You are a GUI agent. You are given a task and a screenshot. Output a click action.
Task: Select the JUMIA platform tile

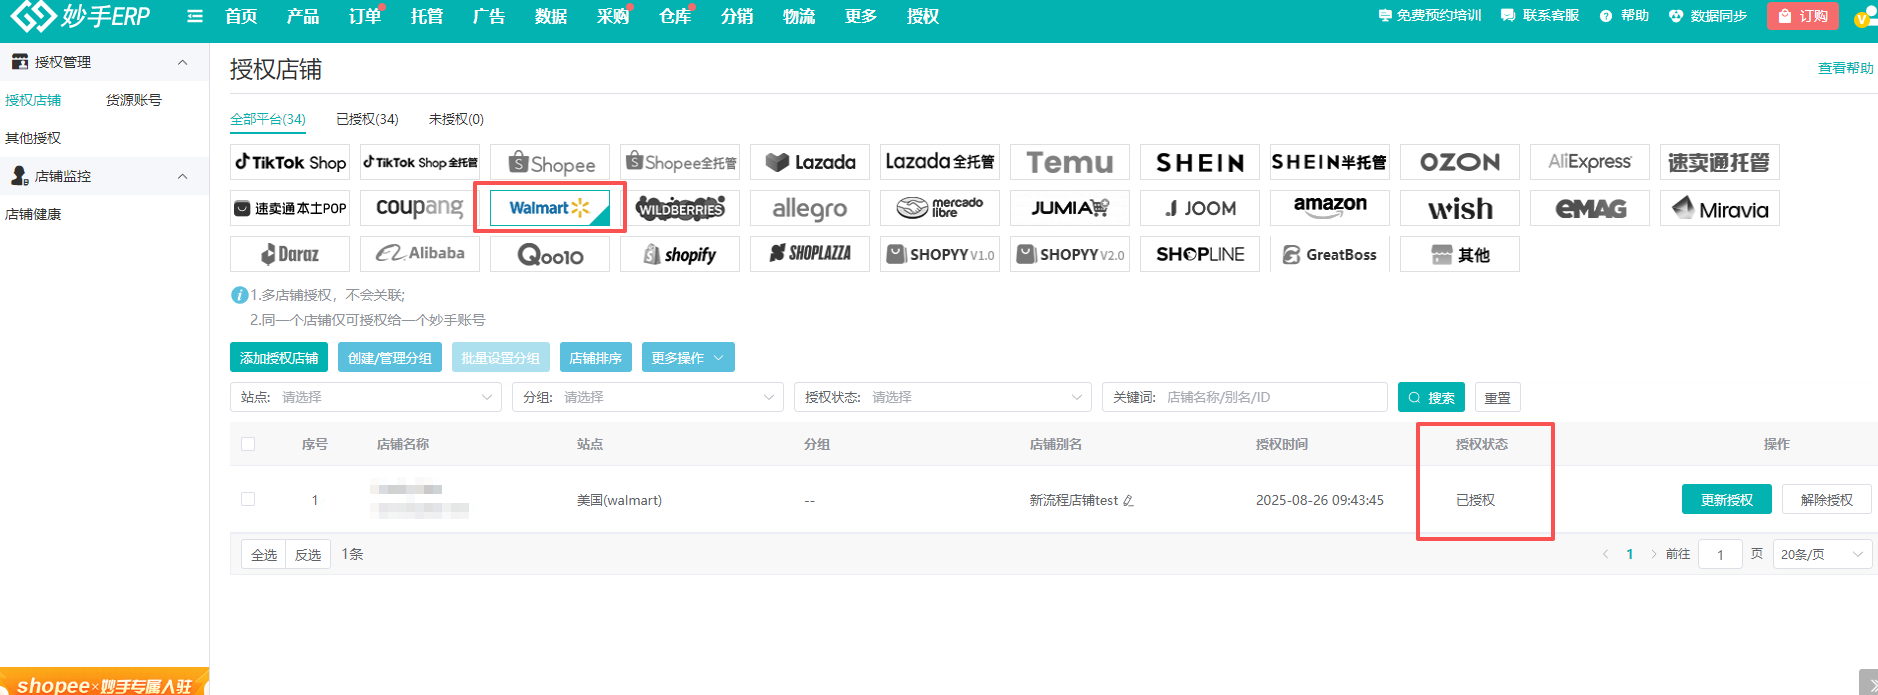(1070, 208)
